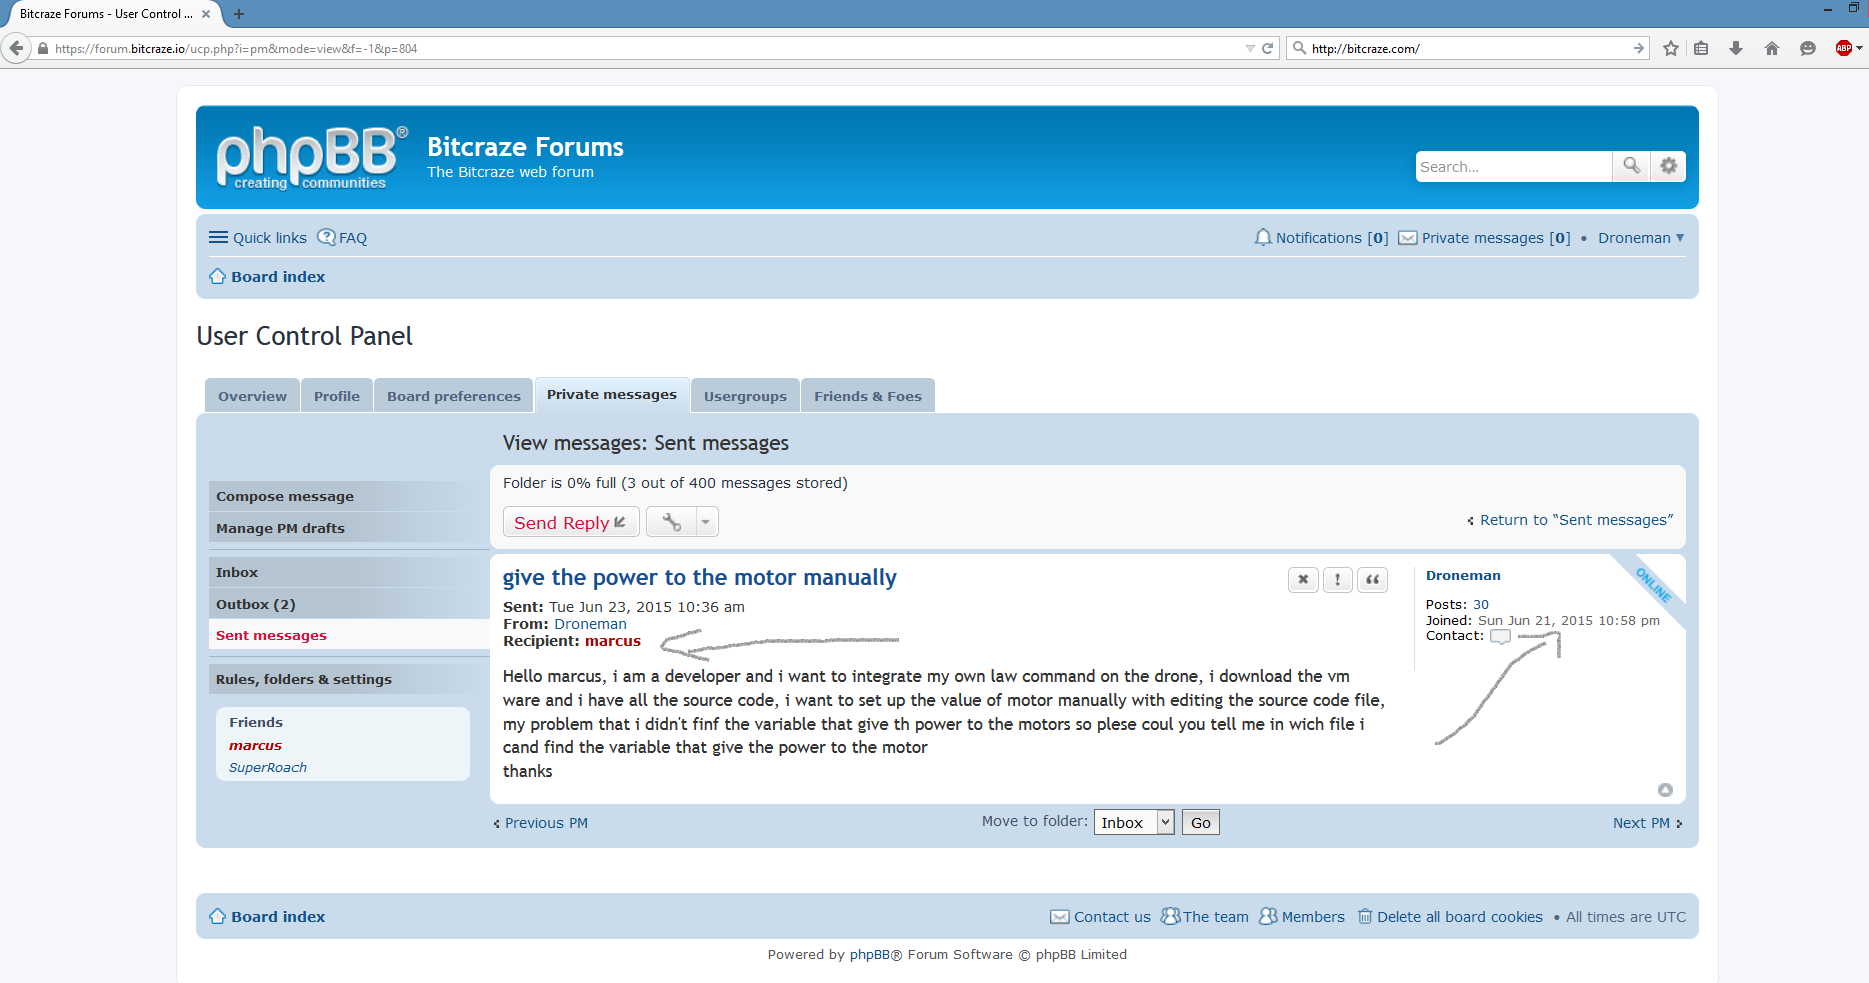1869x983 pixels.
Task: Click the search magnifier button
Action: pos(1631,166)
